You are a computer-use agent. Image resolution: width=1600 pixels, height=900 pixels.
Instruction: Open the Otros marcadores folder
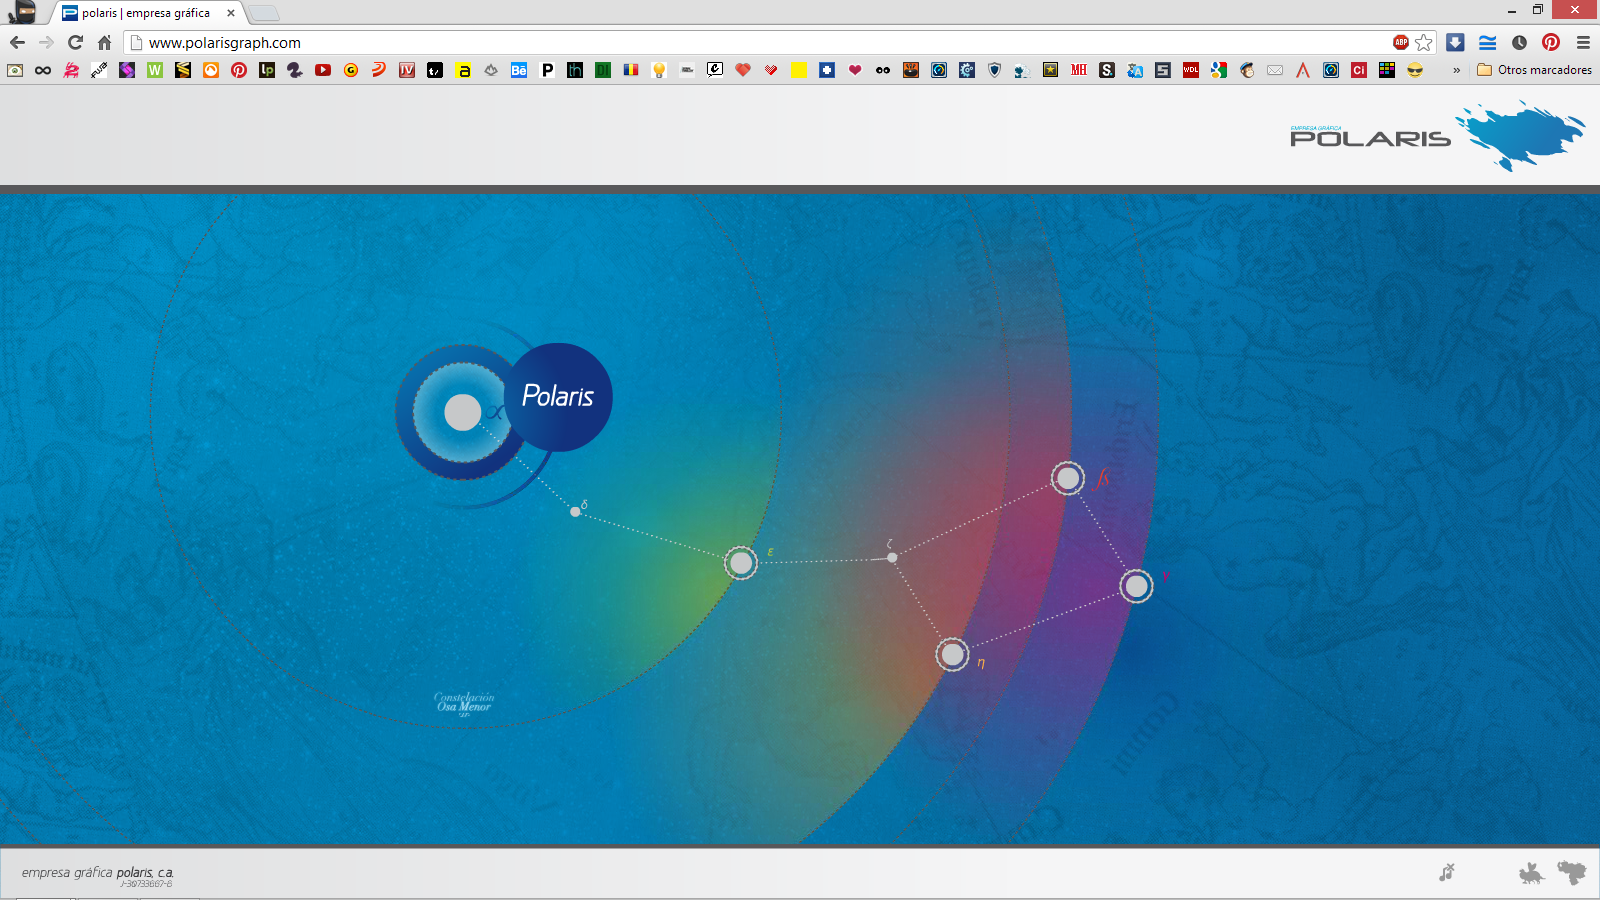(1534, 70)
